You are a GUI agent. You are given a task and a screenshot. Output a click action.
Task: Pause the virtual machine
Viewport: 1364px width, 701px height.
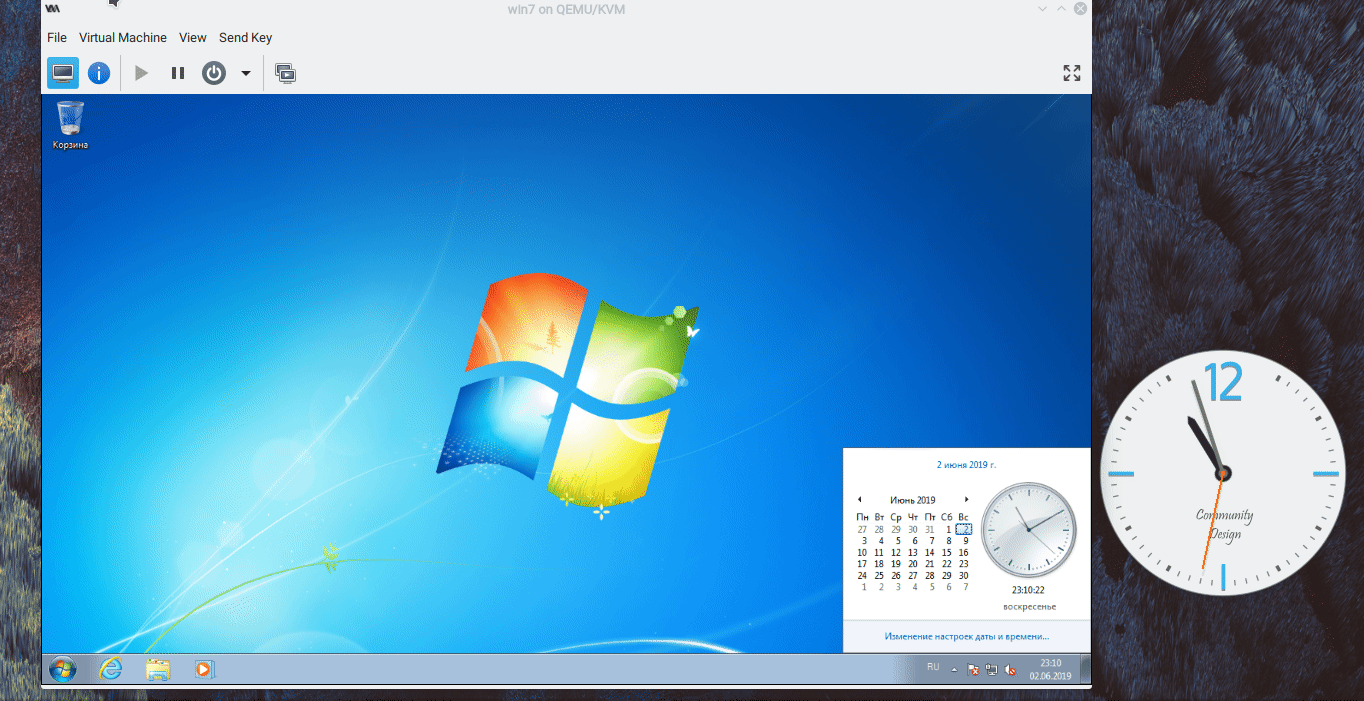178,73
